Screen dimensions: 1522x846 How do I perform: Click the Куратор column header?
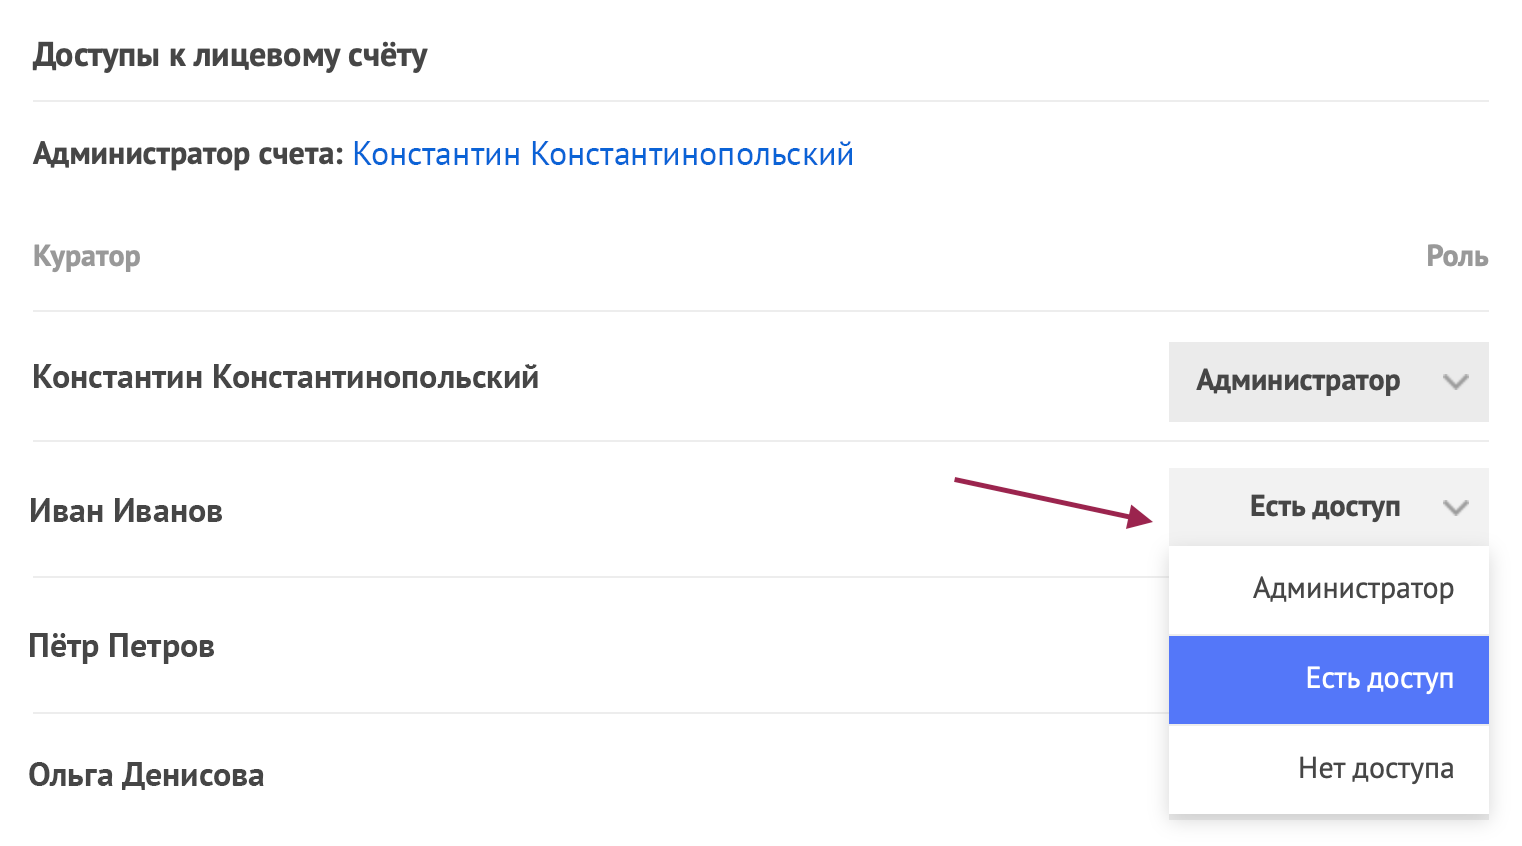point(86,256)
